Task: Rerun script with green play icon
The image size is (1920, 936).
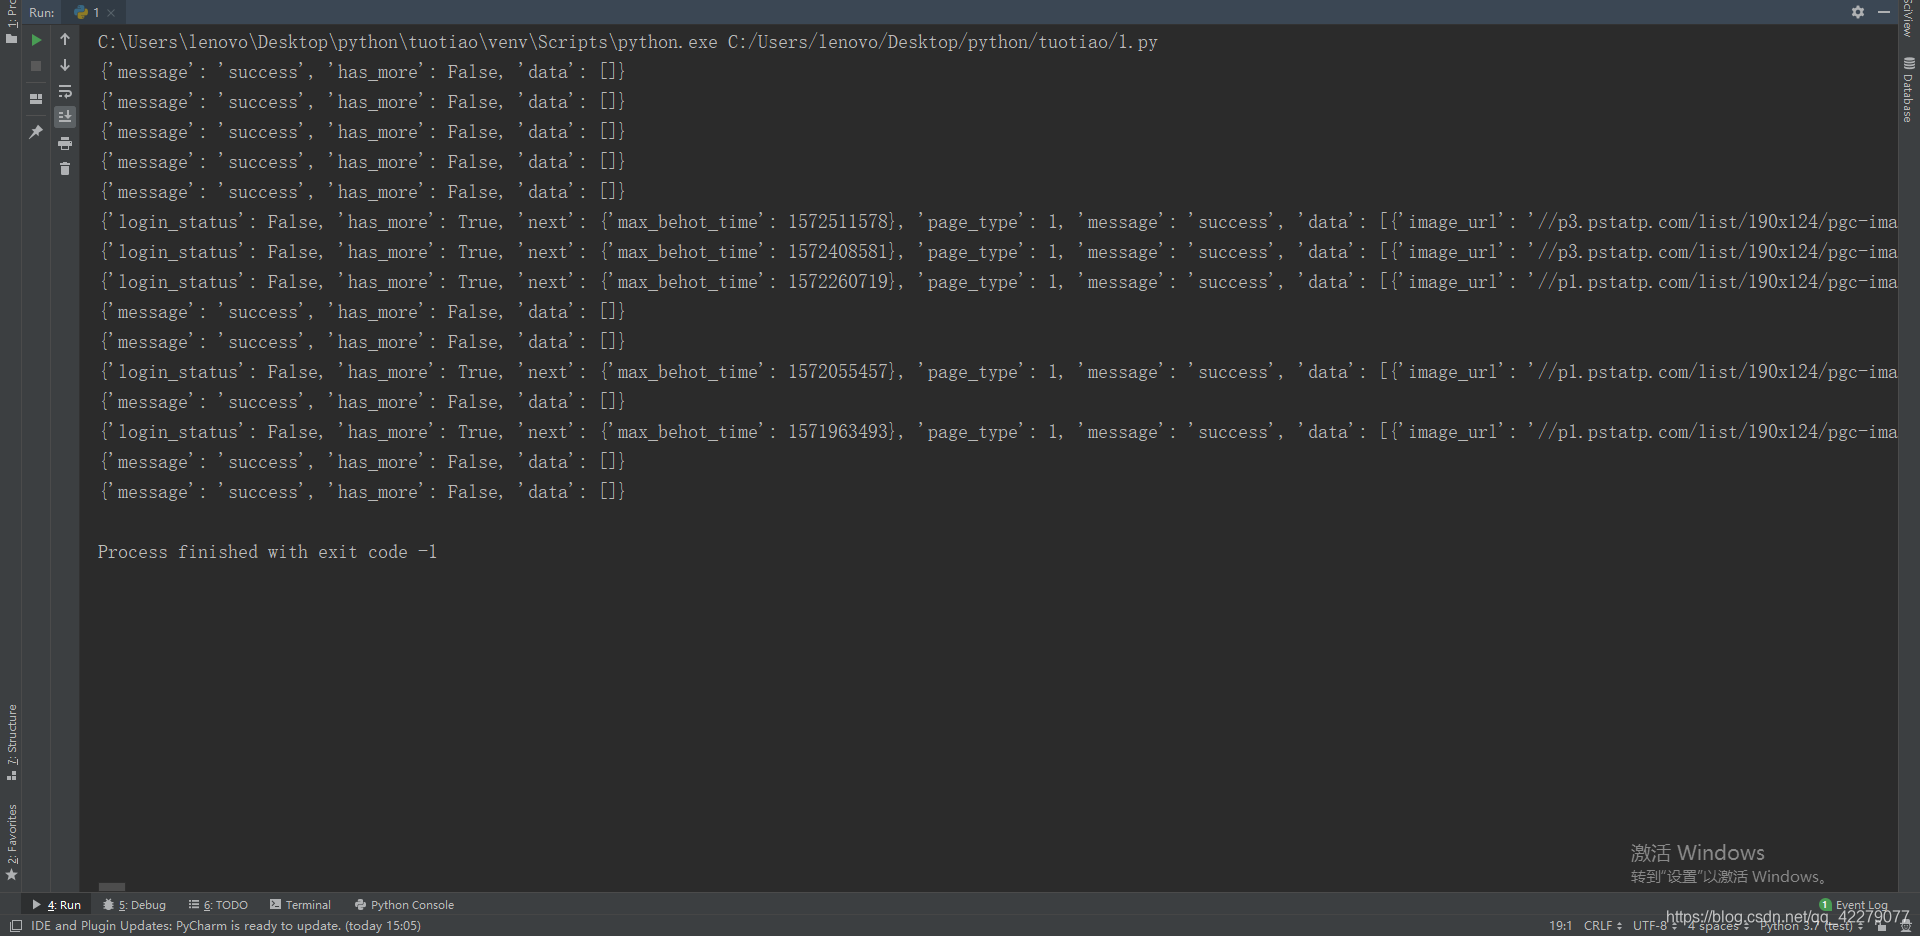Action: 36,40
